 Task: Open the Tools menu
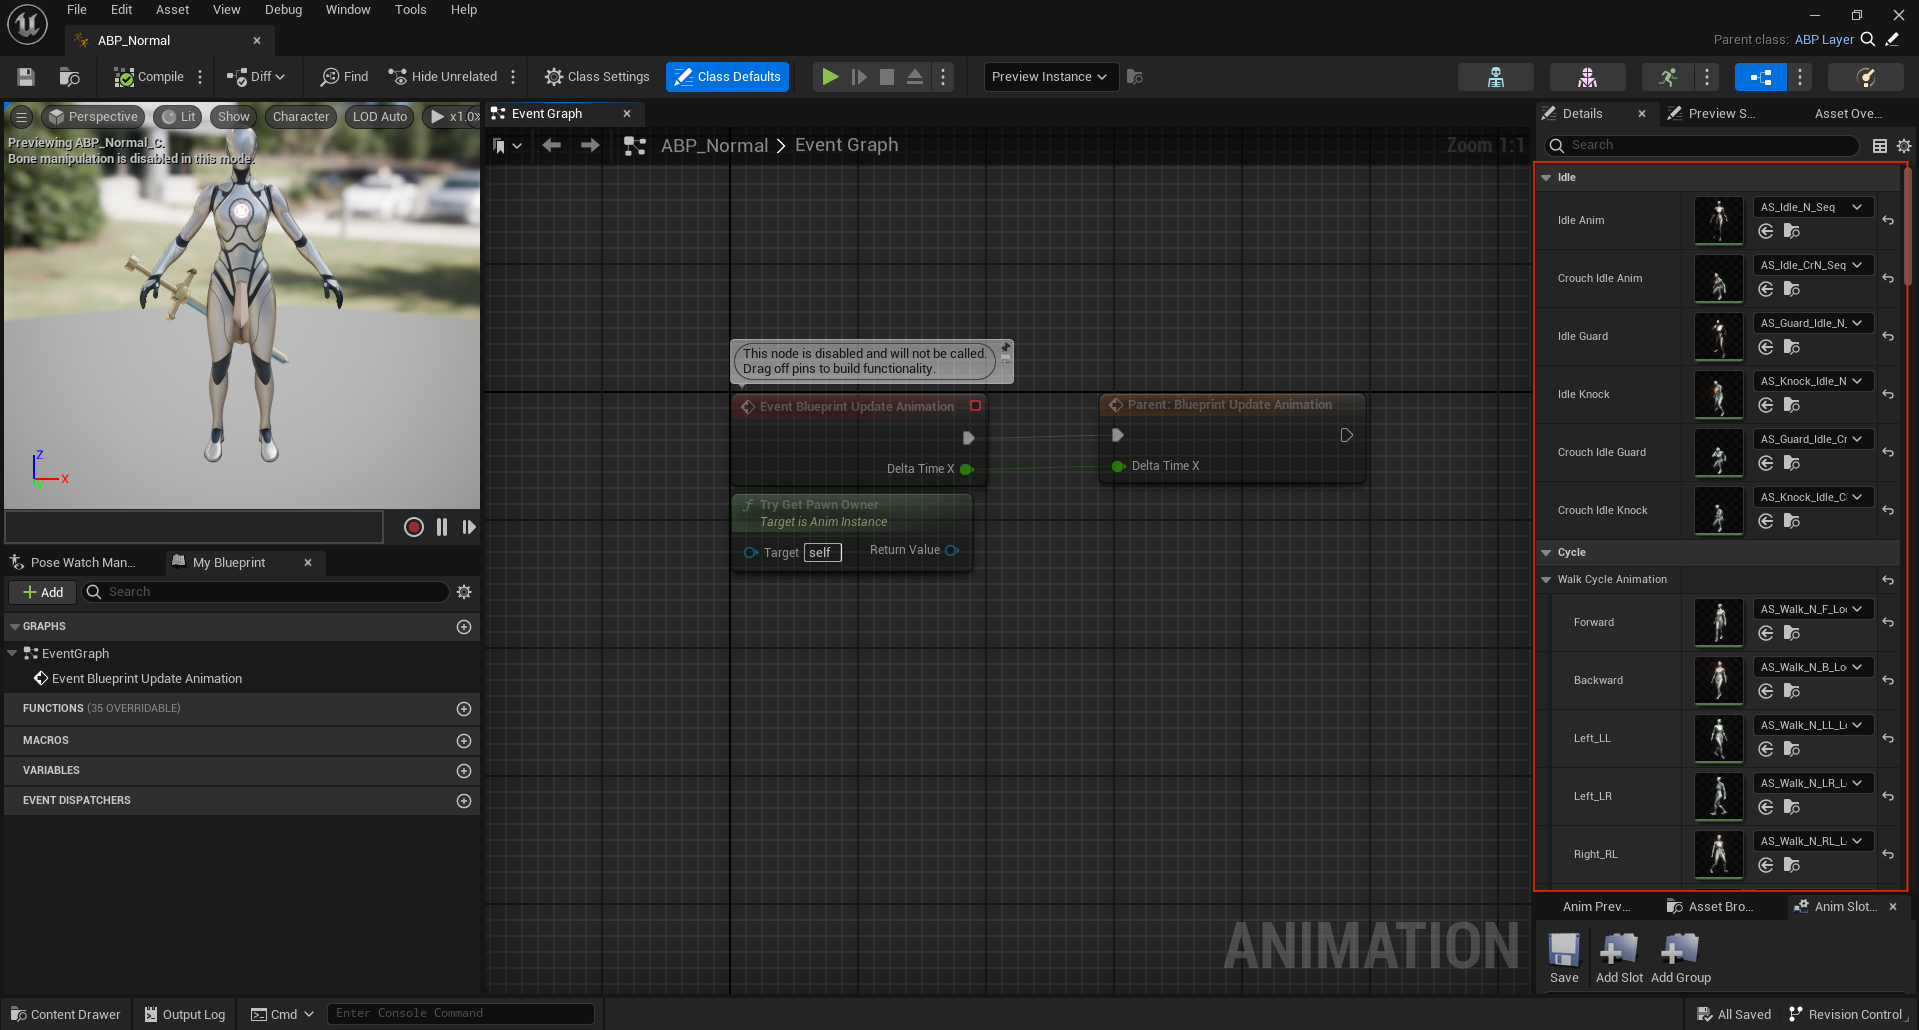(x=411, y=10)
